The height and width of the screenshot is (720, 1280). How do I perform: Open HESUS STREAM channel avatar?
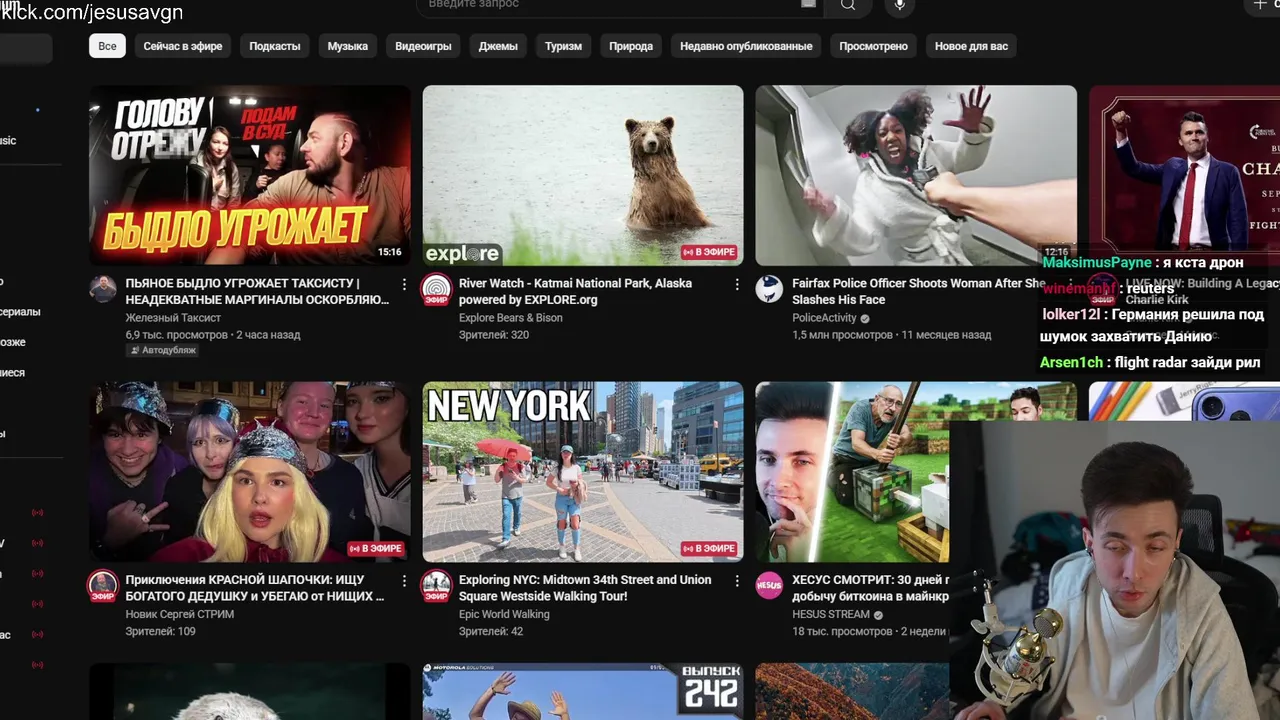click(x=769, y=585)
